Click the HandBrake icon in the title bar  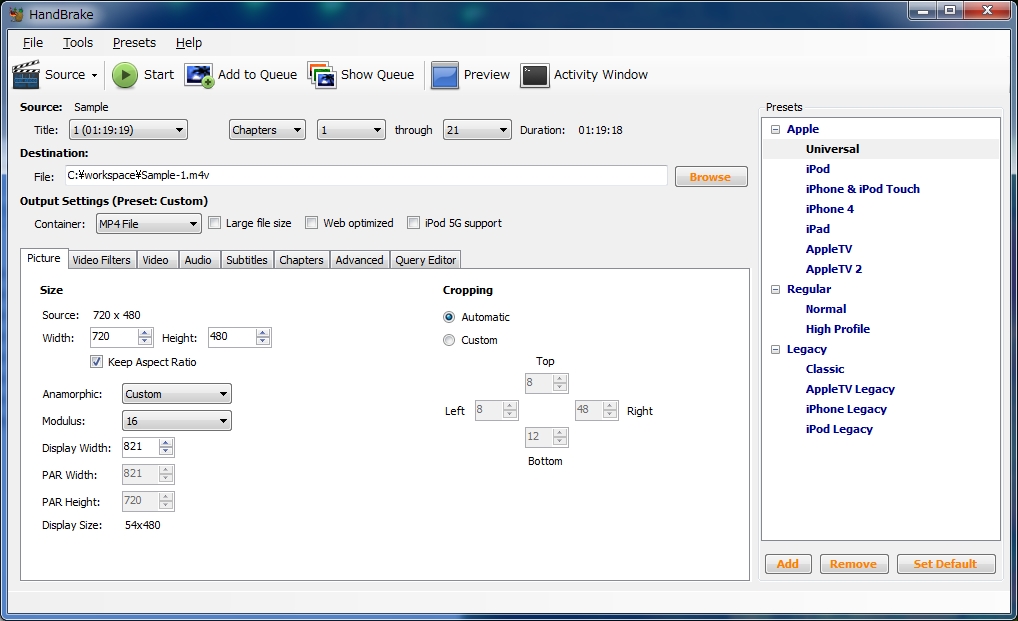point(16,14)
